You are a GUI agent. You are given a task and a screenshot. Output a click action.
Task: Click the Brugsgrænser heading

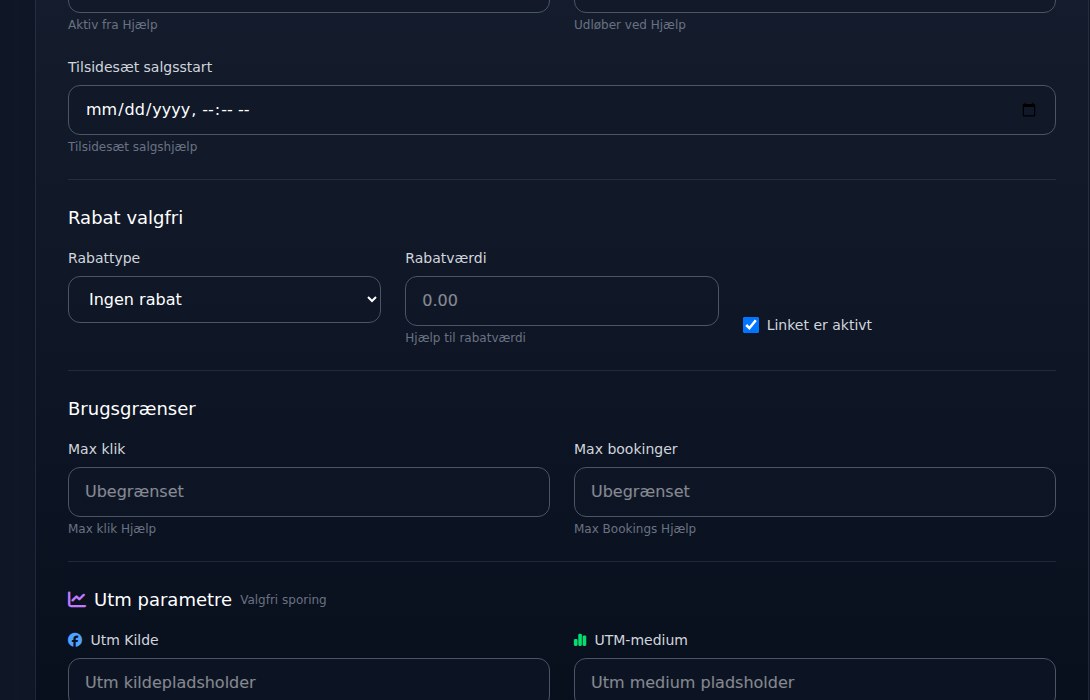[x=132, y=409]
